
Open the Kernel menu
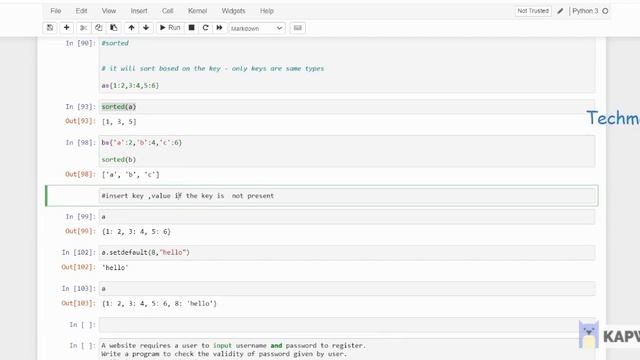pyautogui.click(x=197, y=11)
